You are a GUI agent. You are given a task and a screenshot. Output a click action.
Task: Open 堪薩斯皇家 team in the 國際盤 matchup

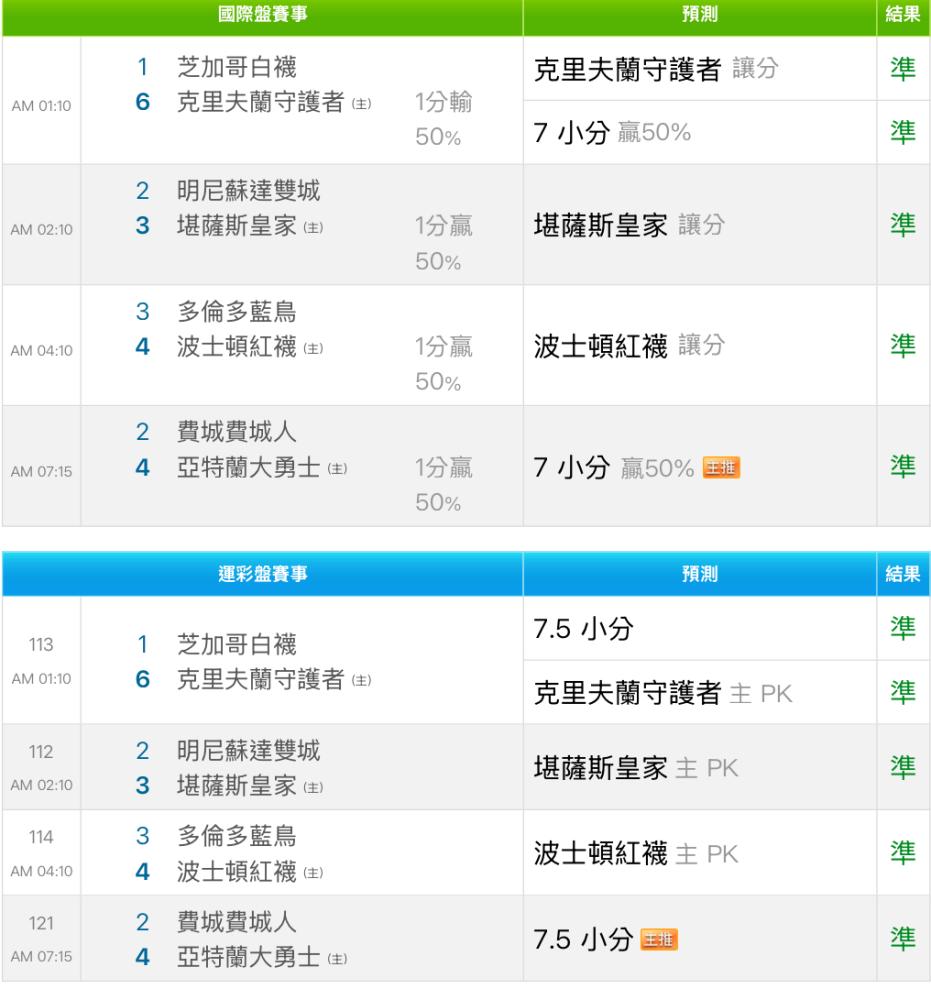click(237, 226)
